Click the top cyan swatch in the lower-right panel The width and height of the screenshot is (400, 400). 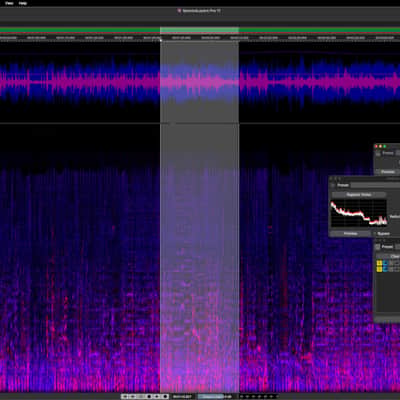[x=385, y=263]
